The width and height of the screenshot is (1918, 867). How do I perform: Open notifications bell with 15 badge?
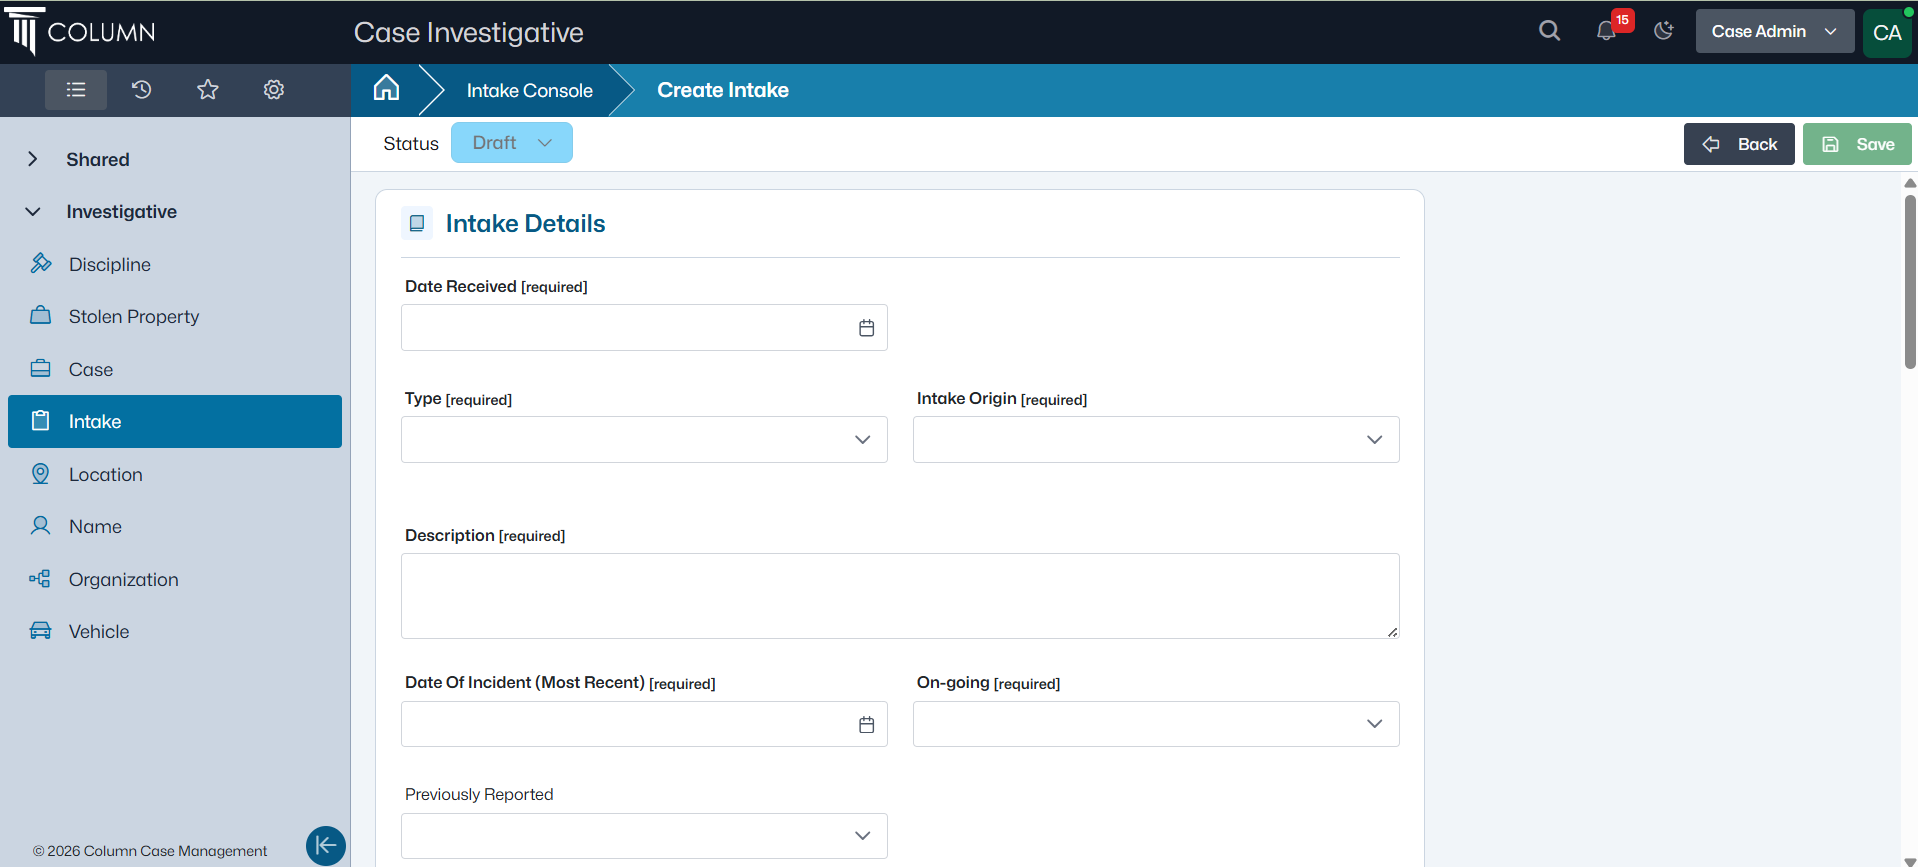tap(1607, 31)
